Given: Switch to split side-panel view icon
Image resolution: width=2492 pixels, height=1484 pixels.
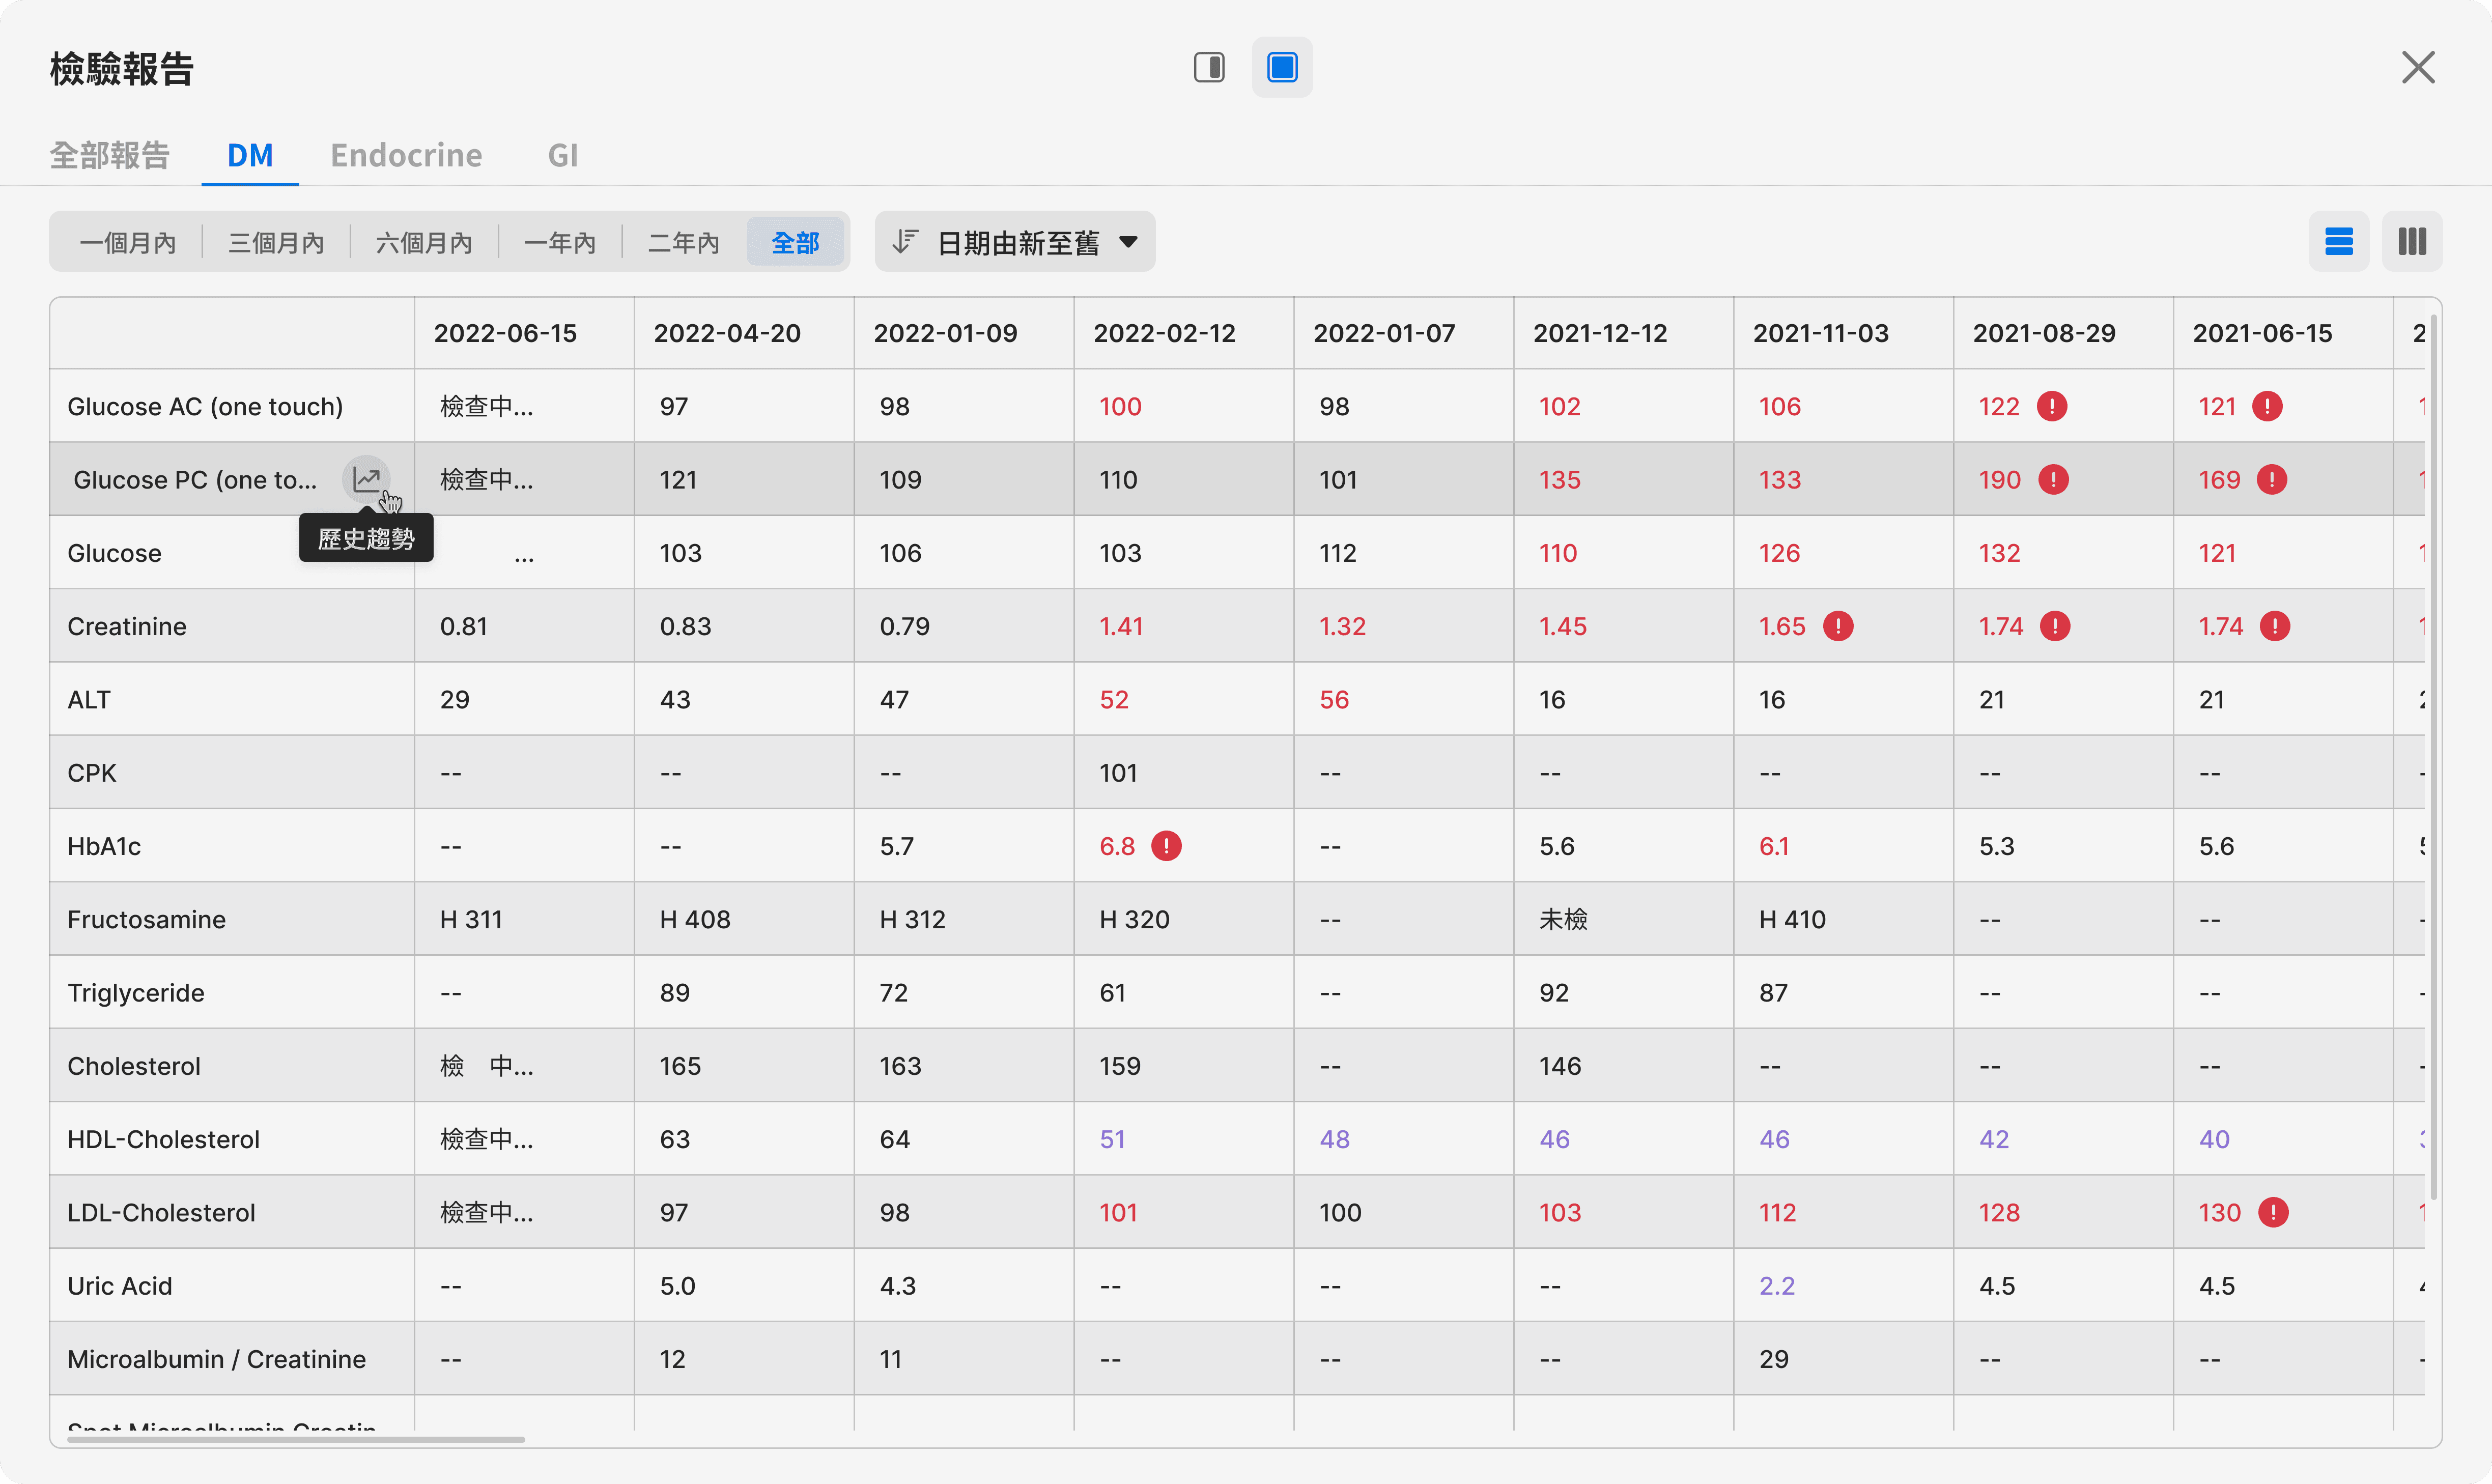Looking at the screenshot, I should (1209, 67).
